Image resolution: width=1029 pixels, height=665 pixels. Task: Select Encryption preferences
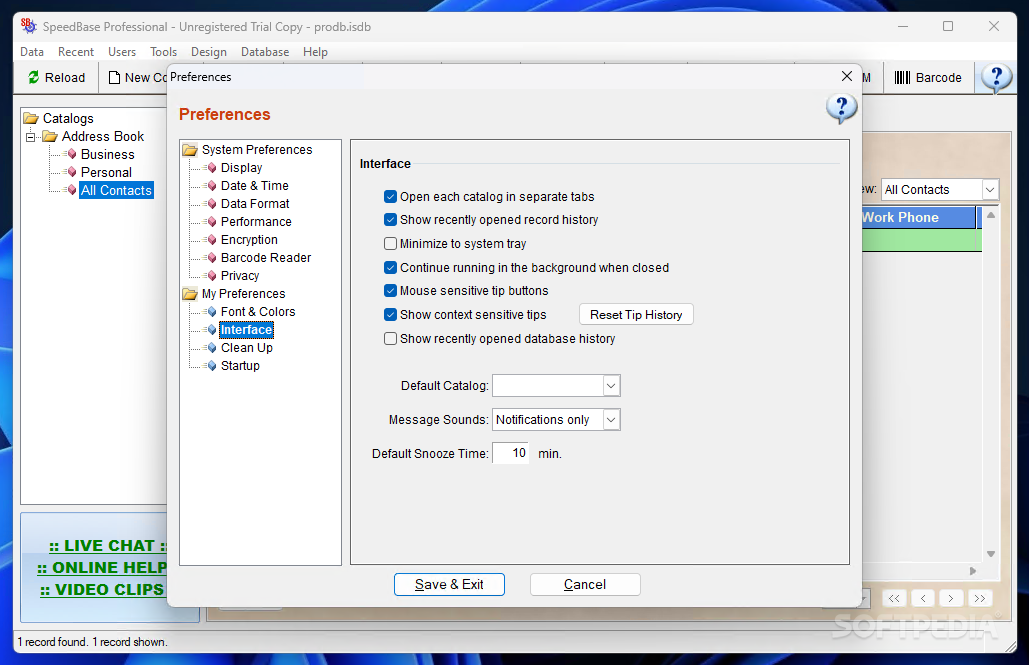[x=249, y=240]
